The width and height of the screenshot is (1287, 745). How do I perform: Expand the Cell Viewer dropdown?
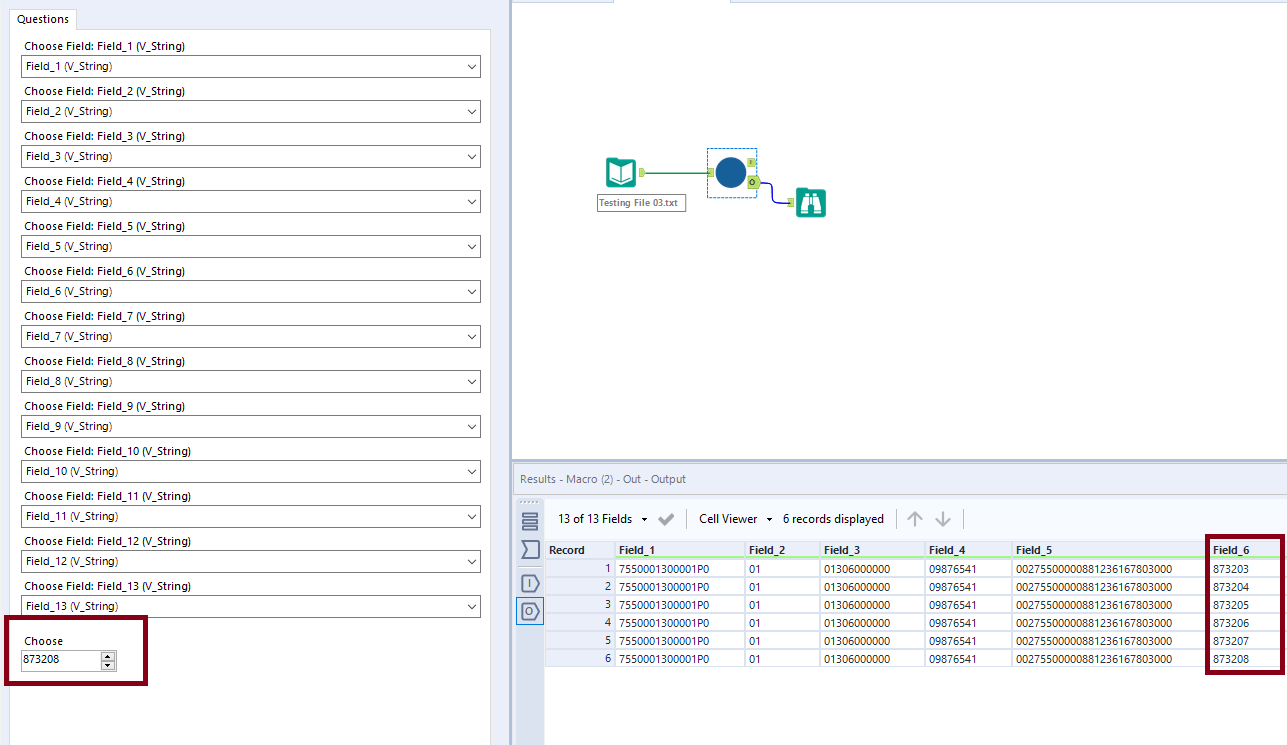pos(736,519)
